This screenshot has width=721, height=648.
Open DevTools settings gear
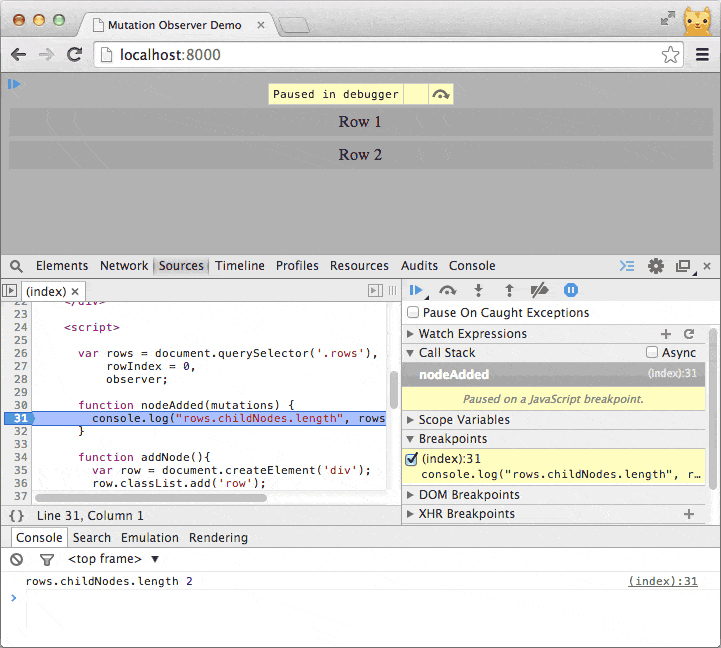[x=656, y=266]
